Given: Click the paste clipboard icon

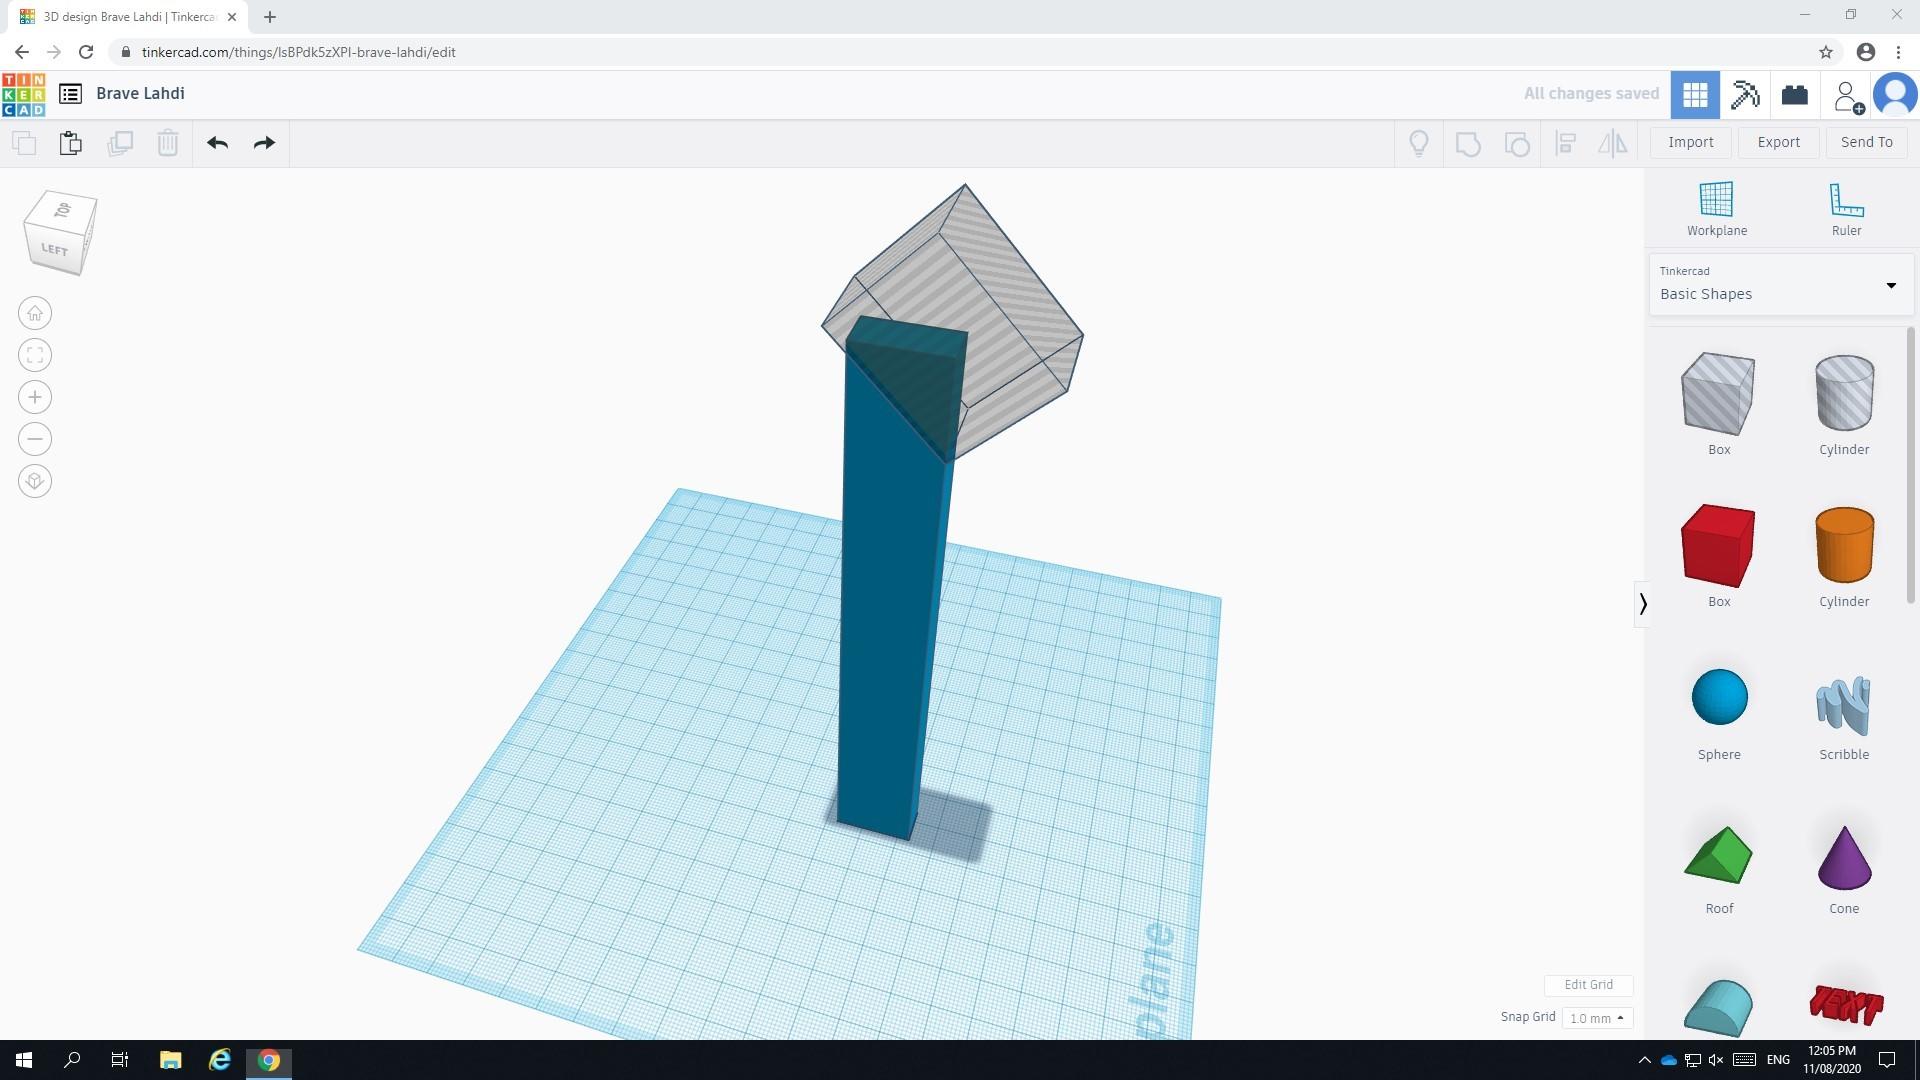Looking at the screenshot, I should tap(70, 143).
